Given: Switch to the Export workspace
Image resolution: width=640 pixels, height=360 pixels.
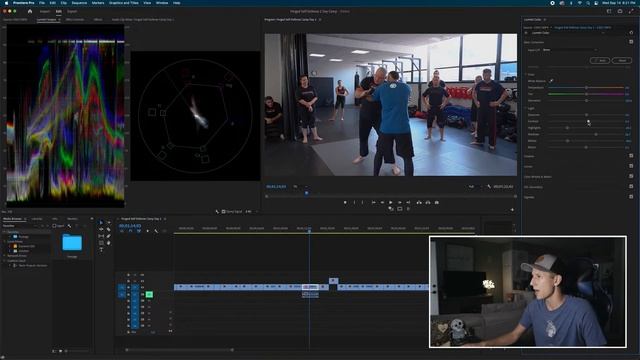Looking at the screenshot, I should coord(72,11).
